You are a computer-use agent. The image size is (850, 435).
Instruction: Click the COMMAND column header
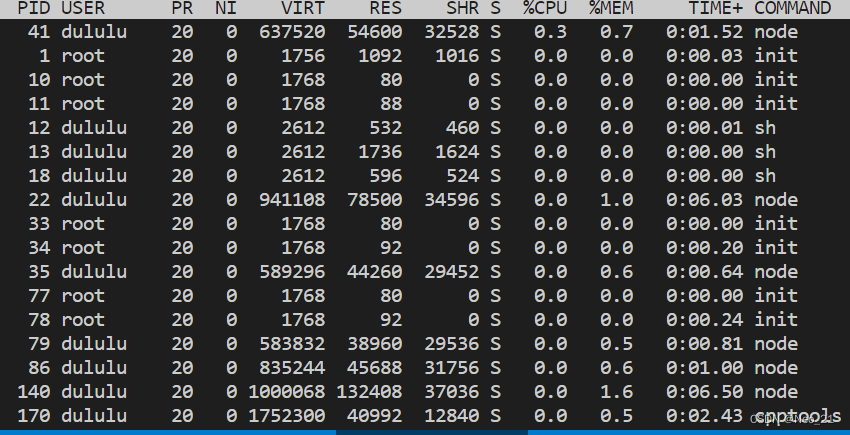[792, 8]
